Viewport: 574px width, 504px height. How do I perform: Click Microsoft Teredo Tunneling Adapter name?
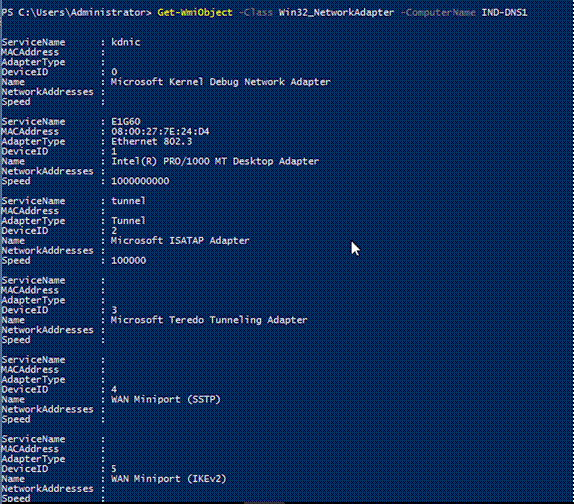[x=209, y=320]
